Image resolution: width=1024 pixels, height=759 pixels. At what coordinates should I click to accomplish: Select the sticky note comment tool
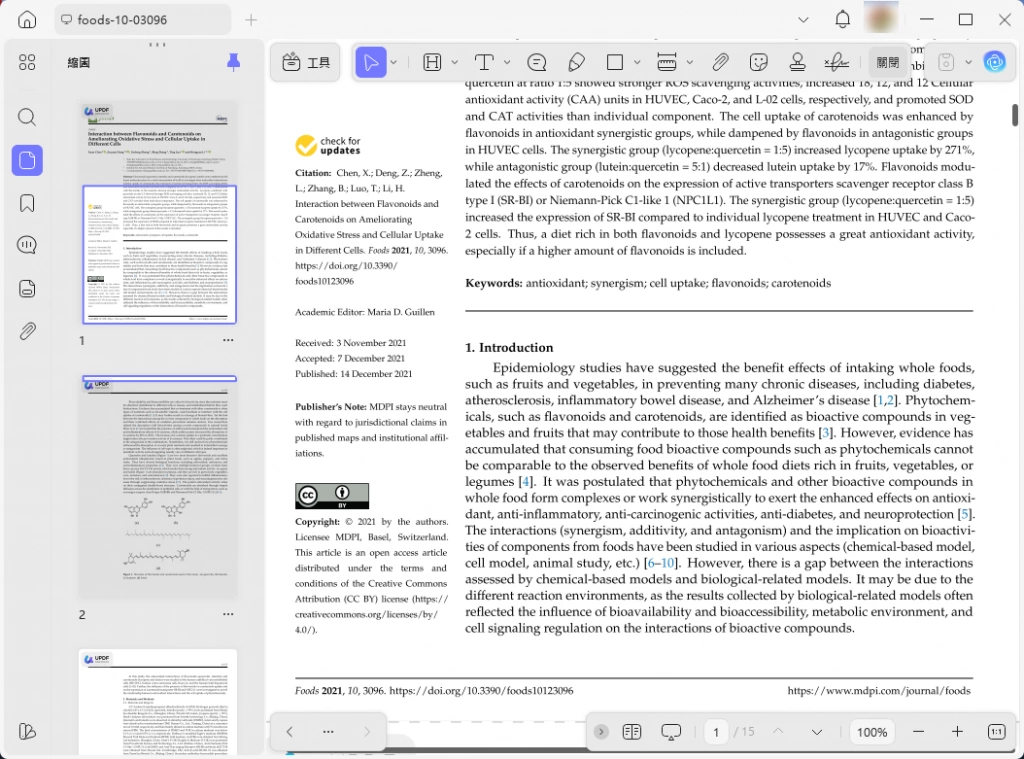point(537,63)
